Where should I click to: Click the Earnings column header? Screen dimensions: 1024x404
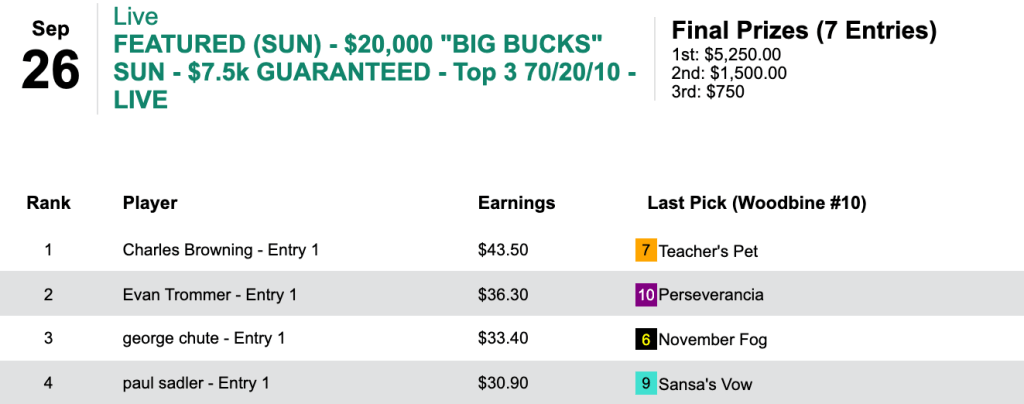516,203
